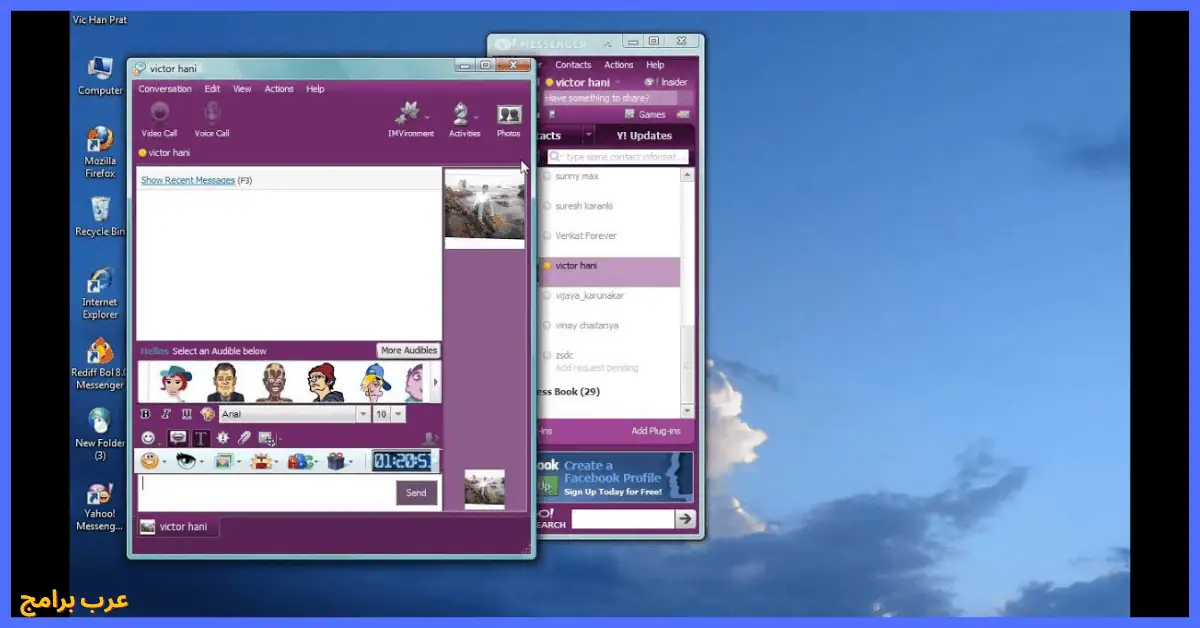
Task: Click your own small display picture
Action: tap(484, 489)
